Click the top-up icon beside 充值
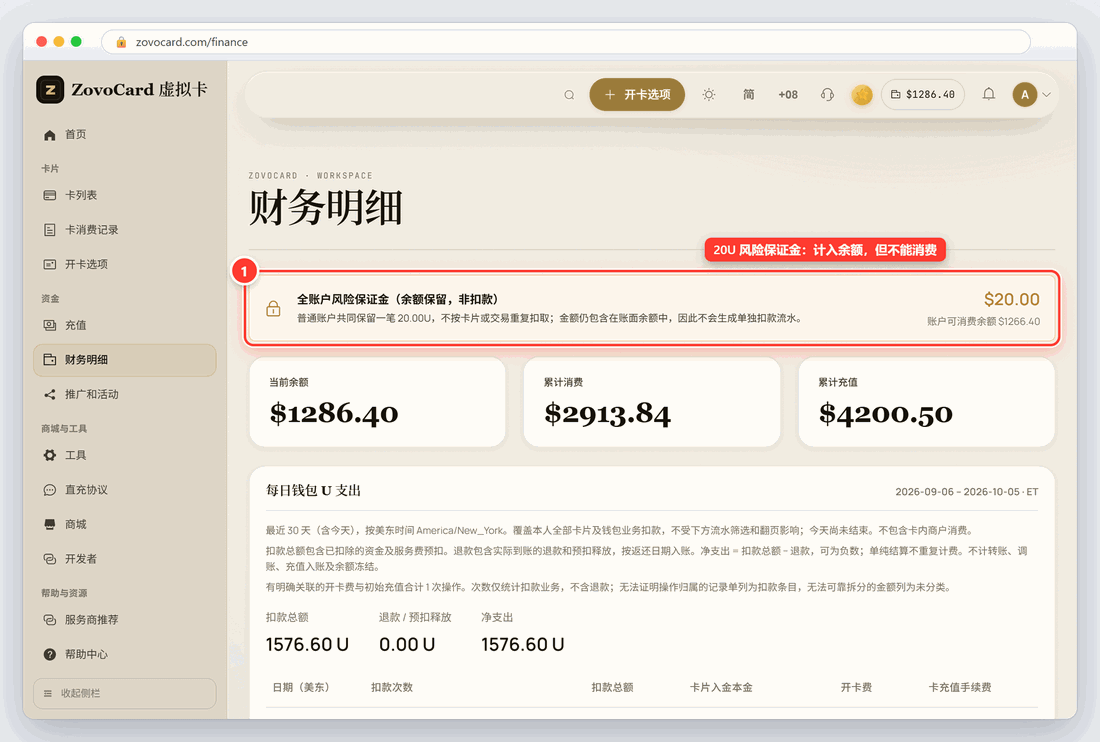 pos(50,325)
